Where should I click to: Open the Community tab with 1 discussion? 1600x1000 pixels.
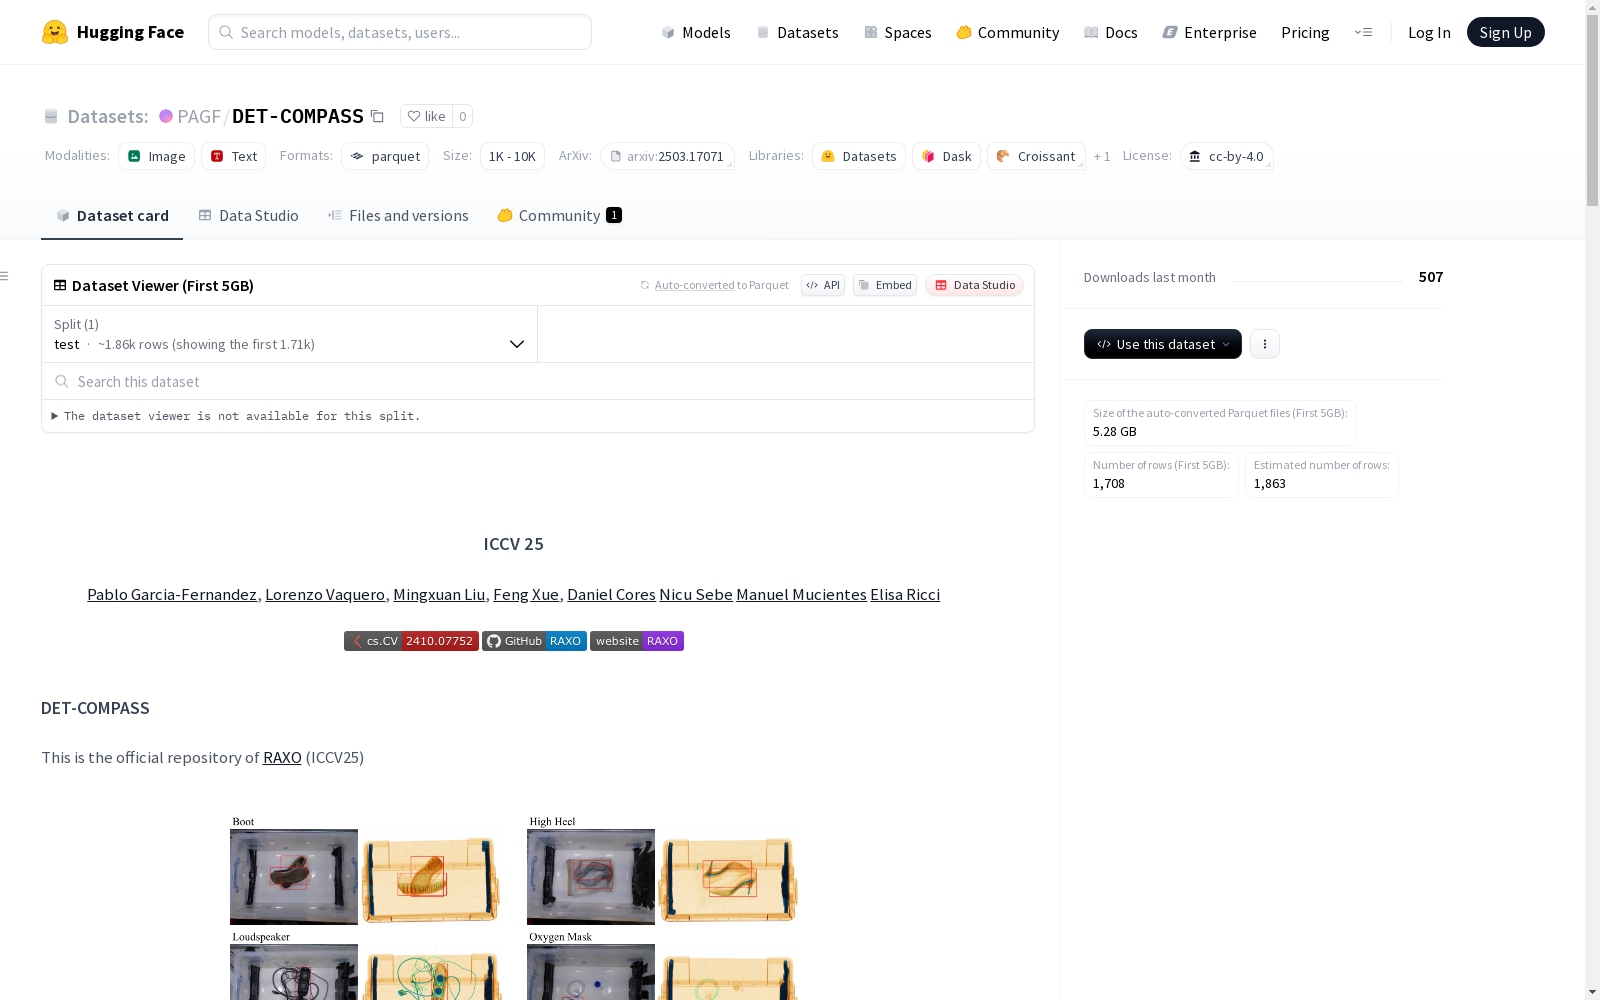(559, 215)
